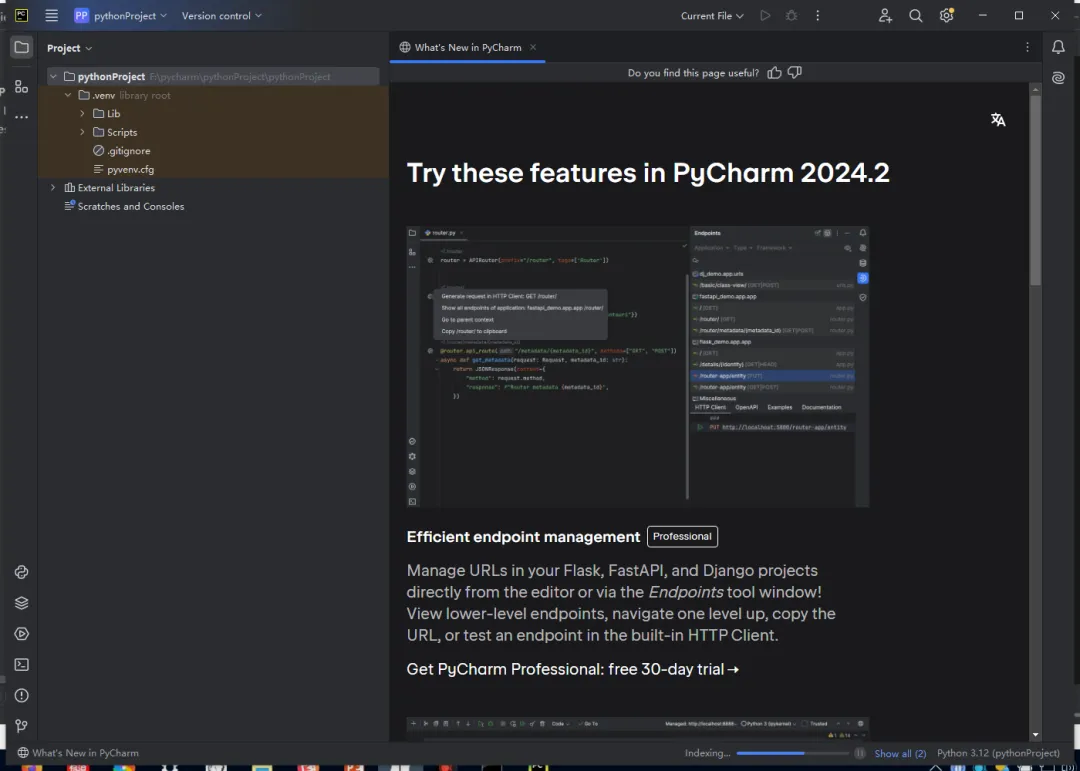This screenshot has width=1080, height=771.
Task: Expand the Lib folder
Action: [x=82, y=114]
